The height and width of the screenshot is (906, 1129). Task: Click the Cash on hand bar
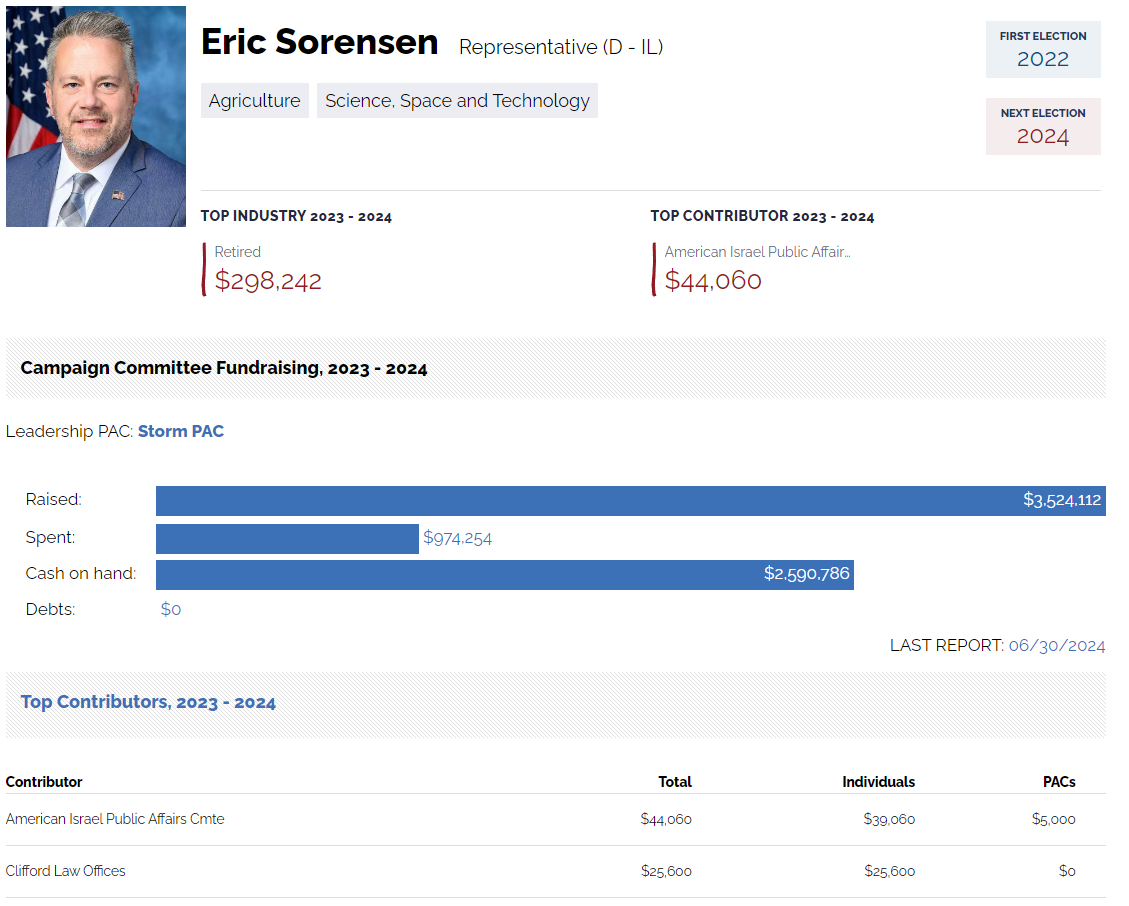click(504, 575)
